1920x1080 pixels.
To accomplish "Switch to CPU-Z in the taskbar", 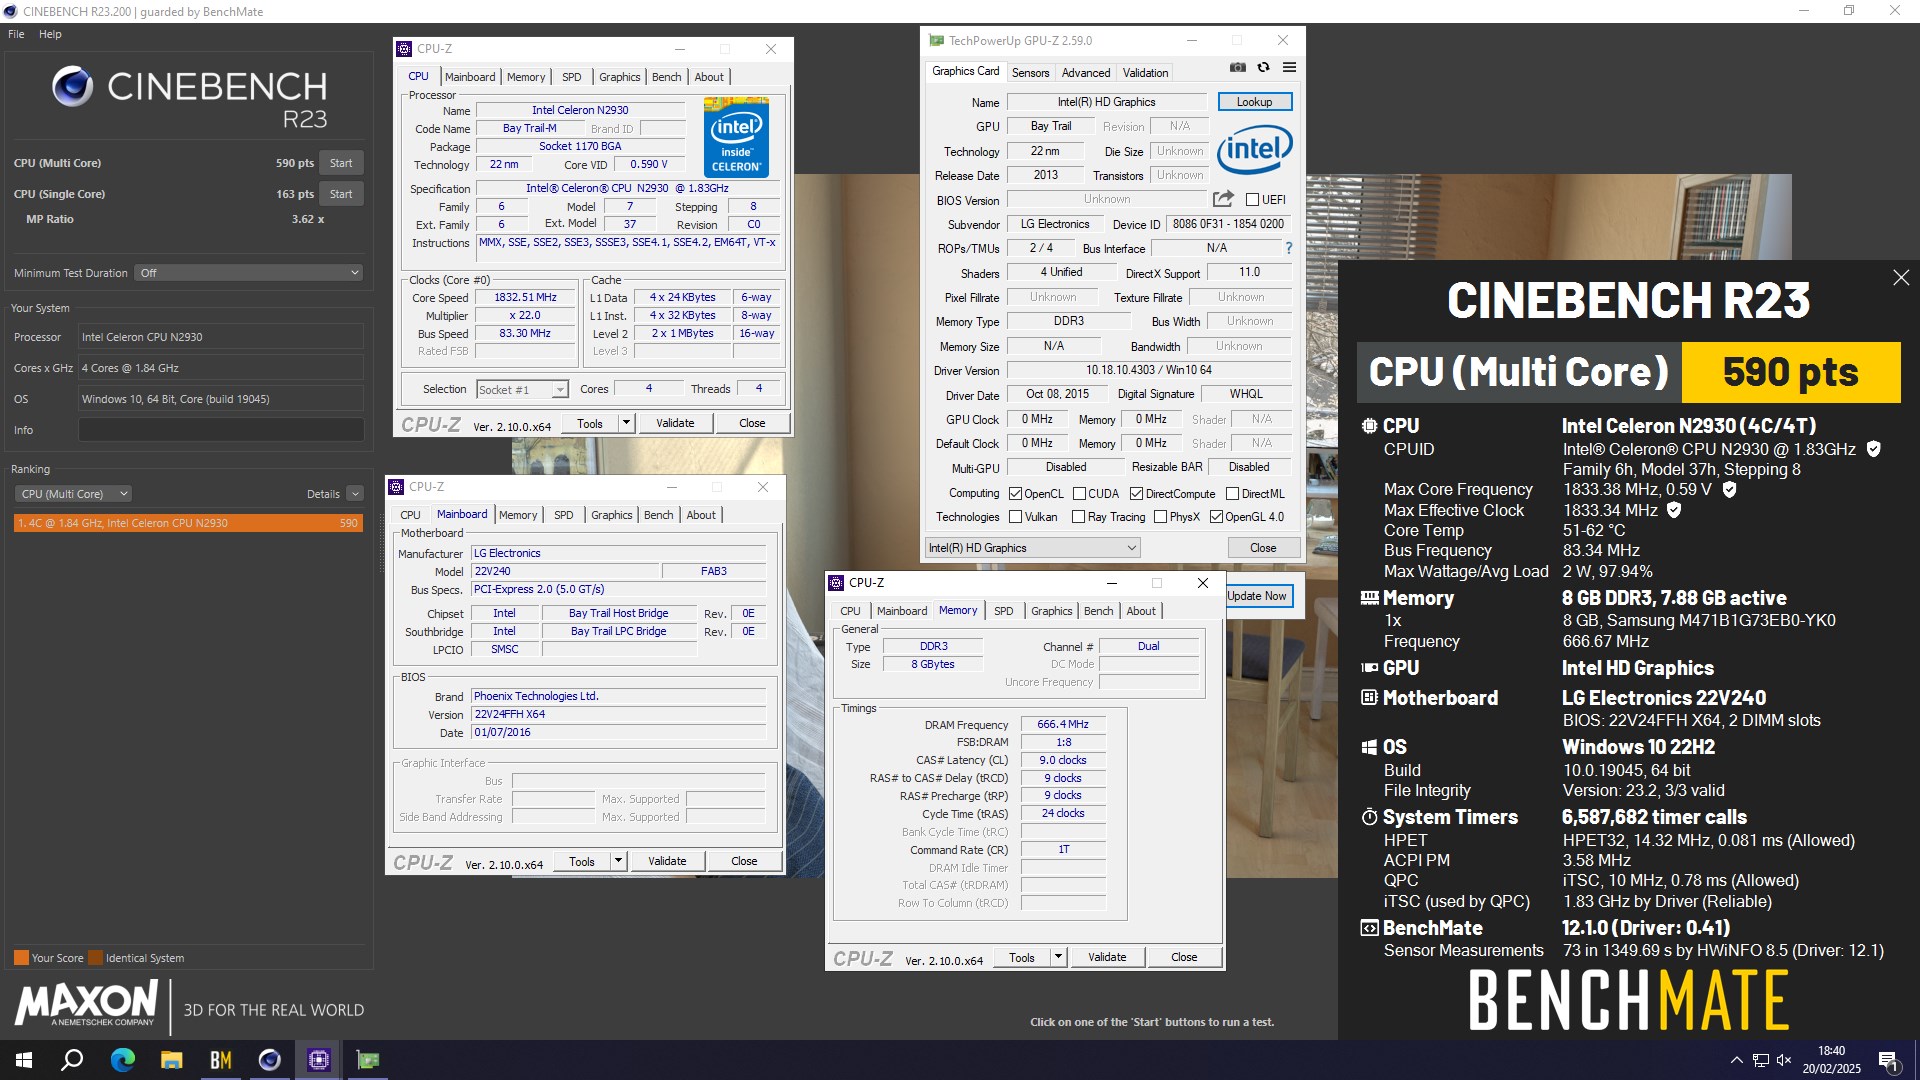I will tap(319, 1060).
